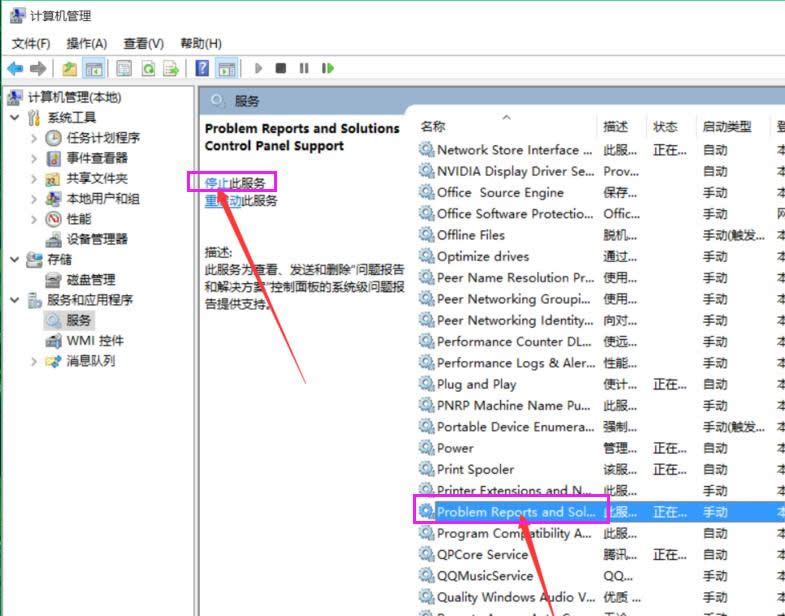Open the blue Help question mark icon

(x=202, y=69)
